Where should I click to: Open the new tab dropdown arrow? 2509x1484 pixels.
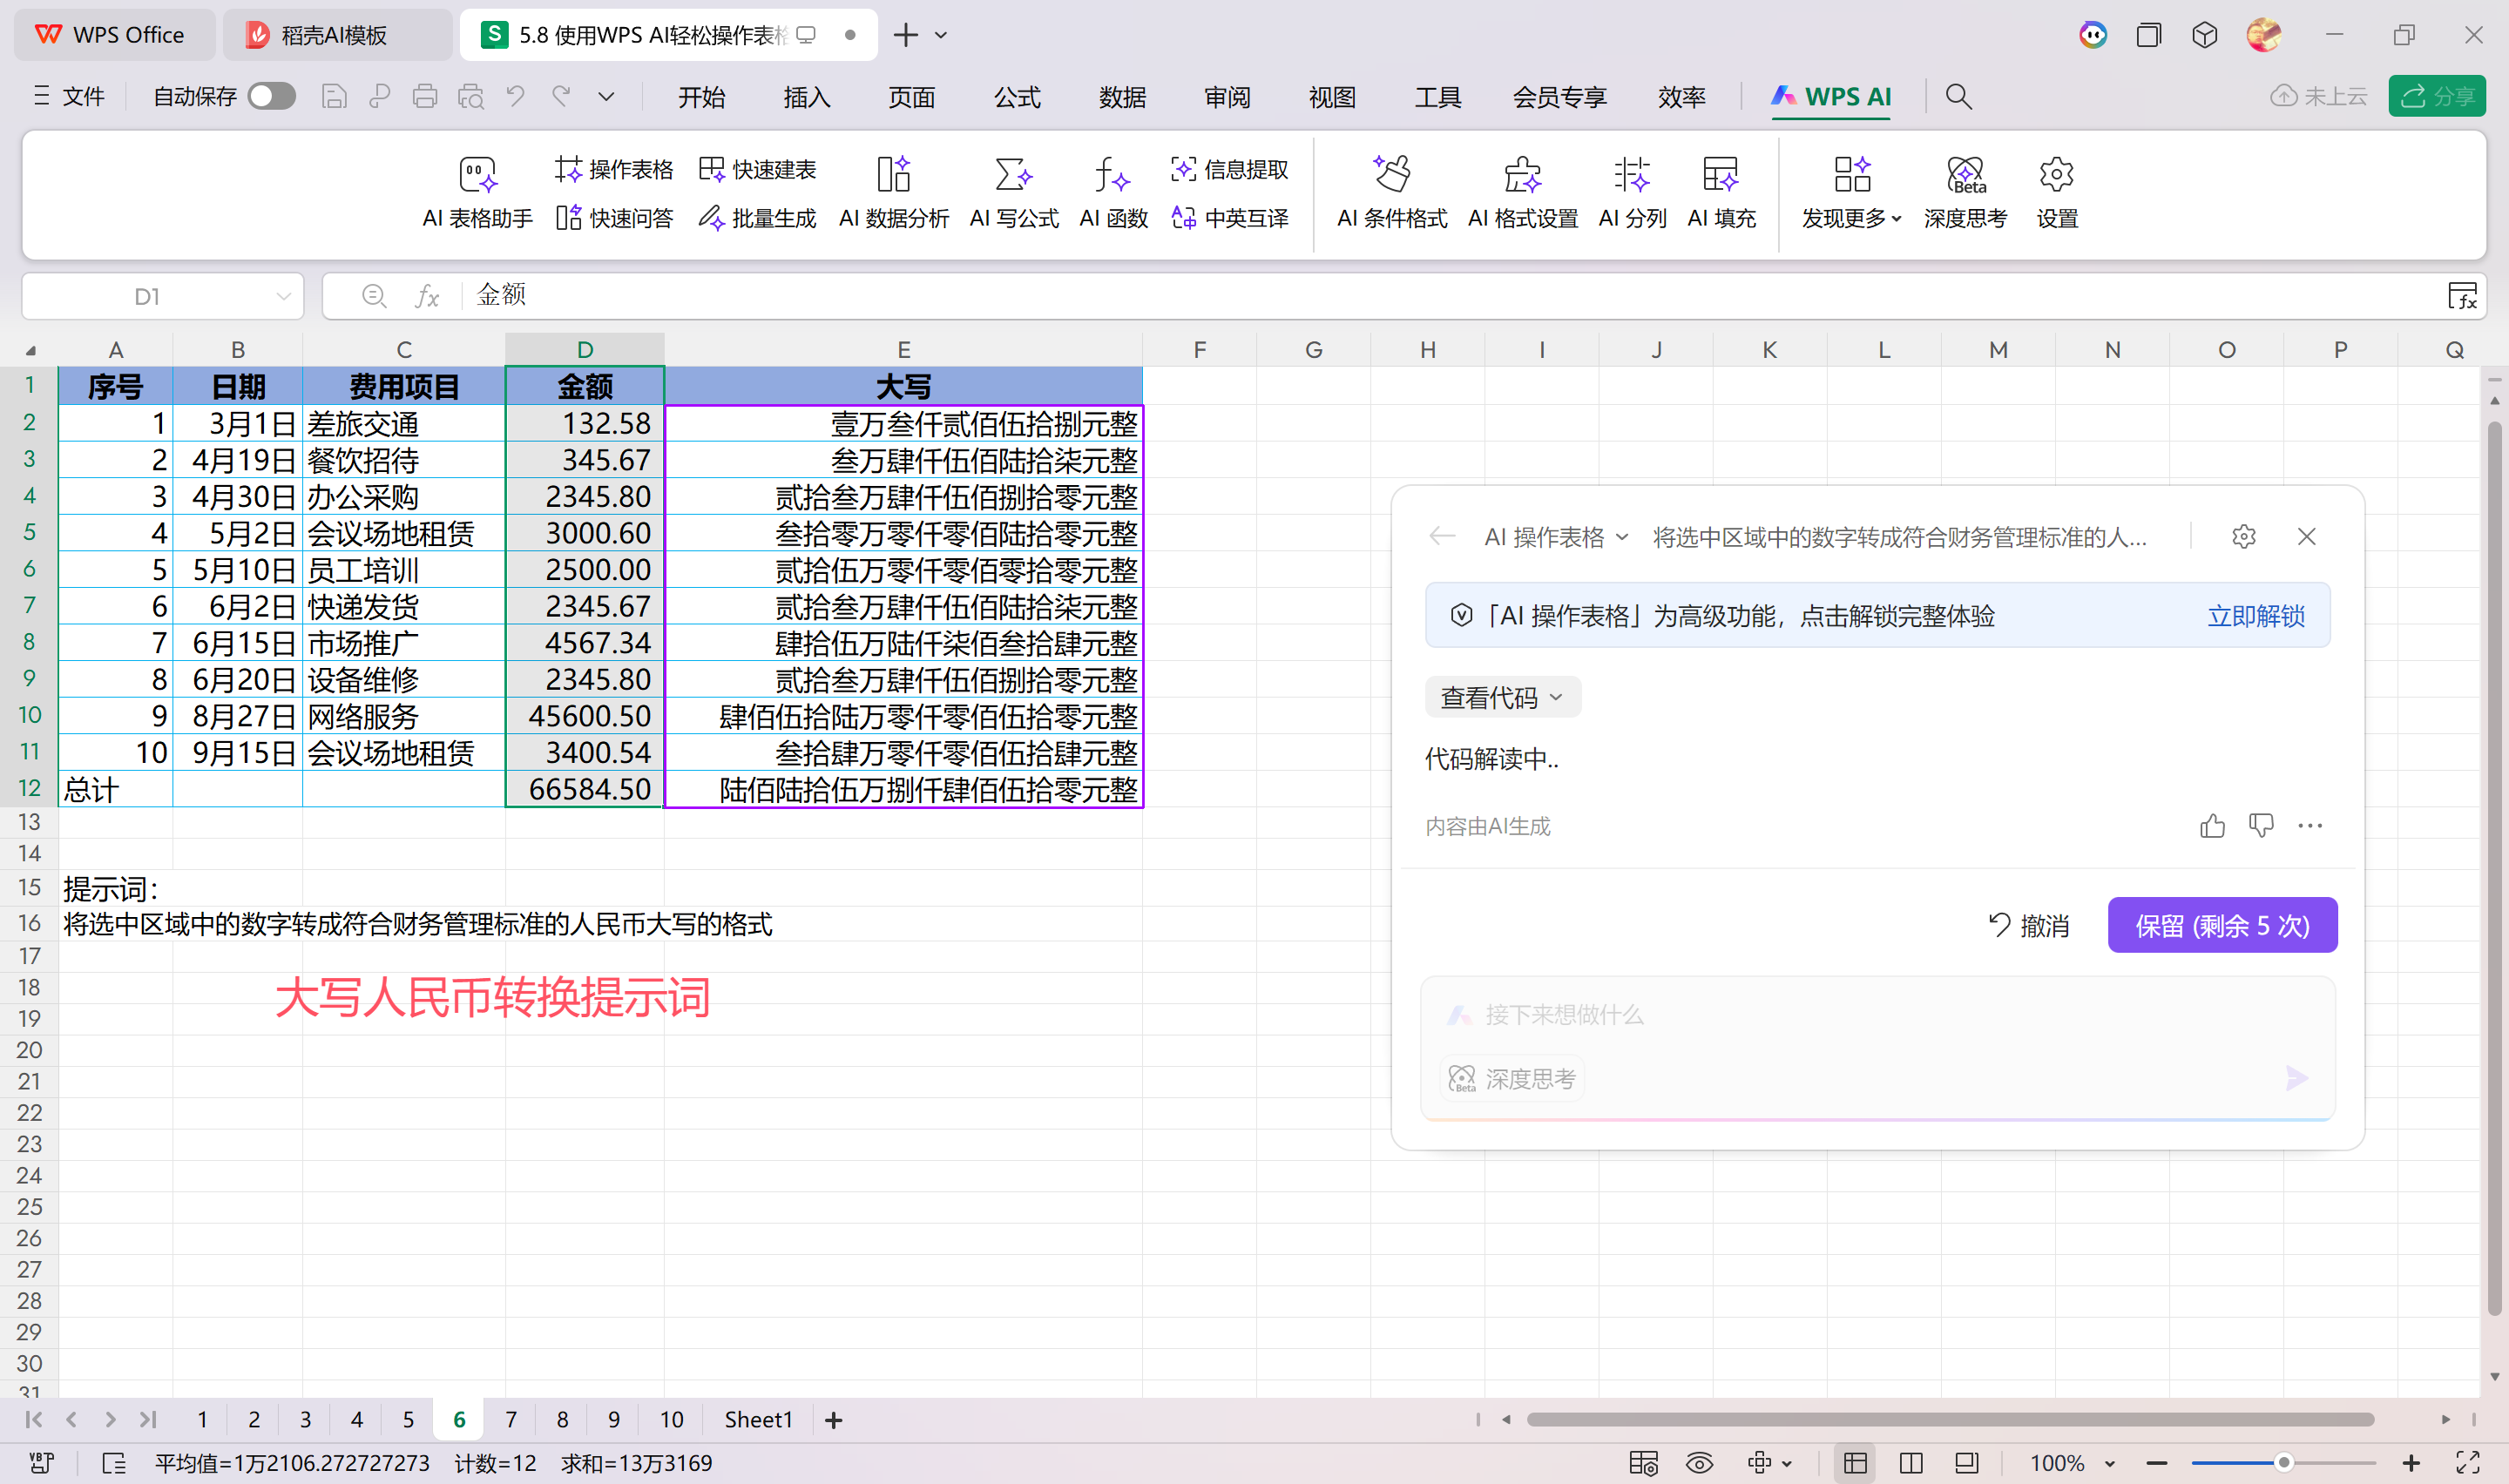click(x=941, y=35)
